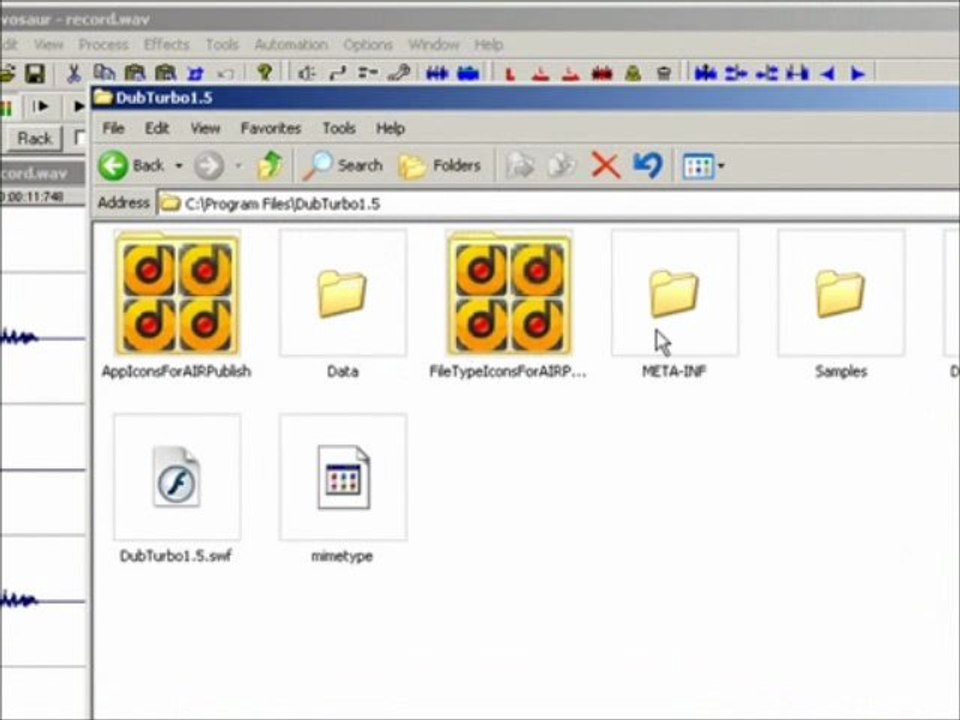This screenshot has width=960, height=720.
Task: Click the trash bin icon in Wavosaur toolbar
Action: coord(663,74)
